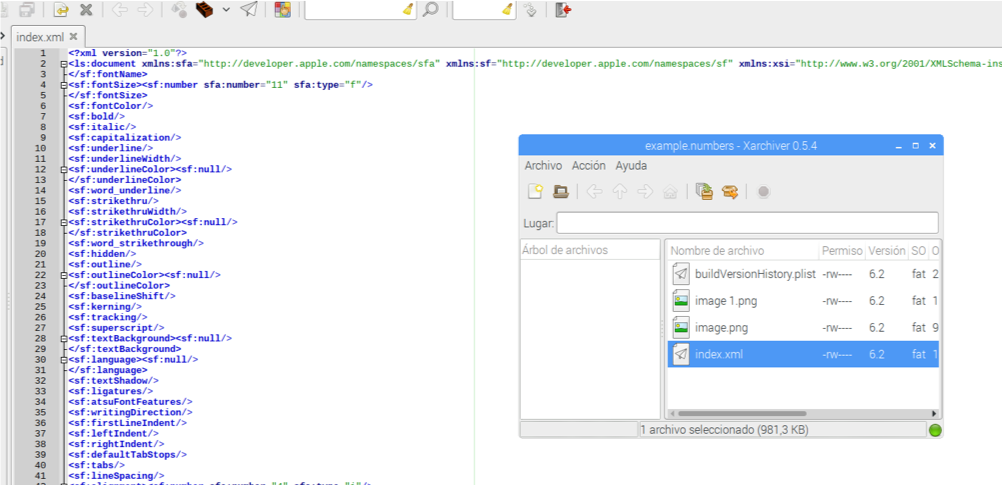The width and height of the screenshot is (1002, 485).
Task: Click the Save All icon in Geany toolbar
Action: [x=27, y=10]
